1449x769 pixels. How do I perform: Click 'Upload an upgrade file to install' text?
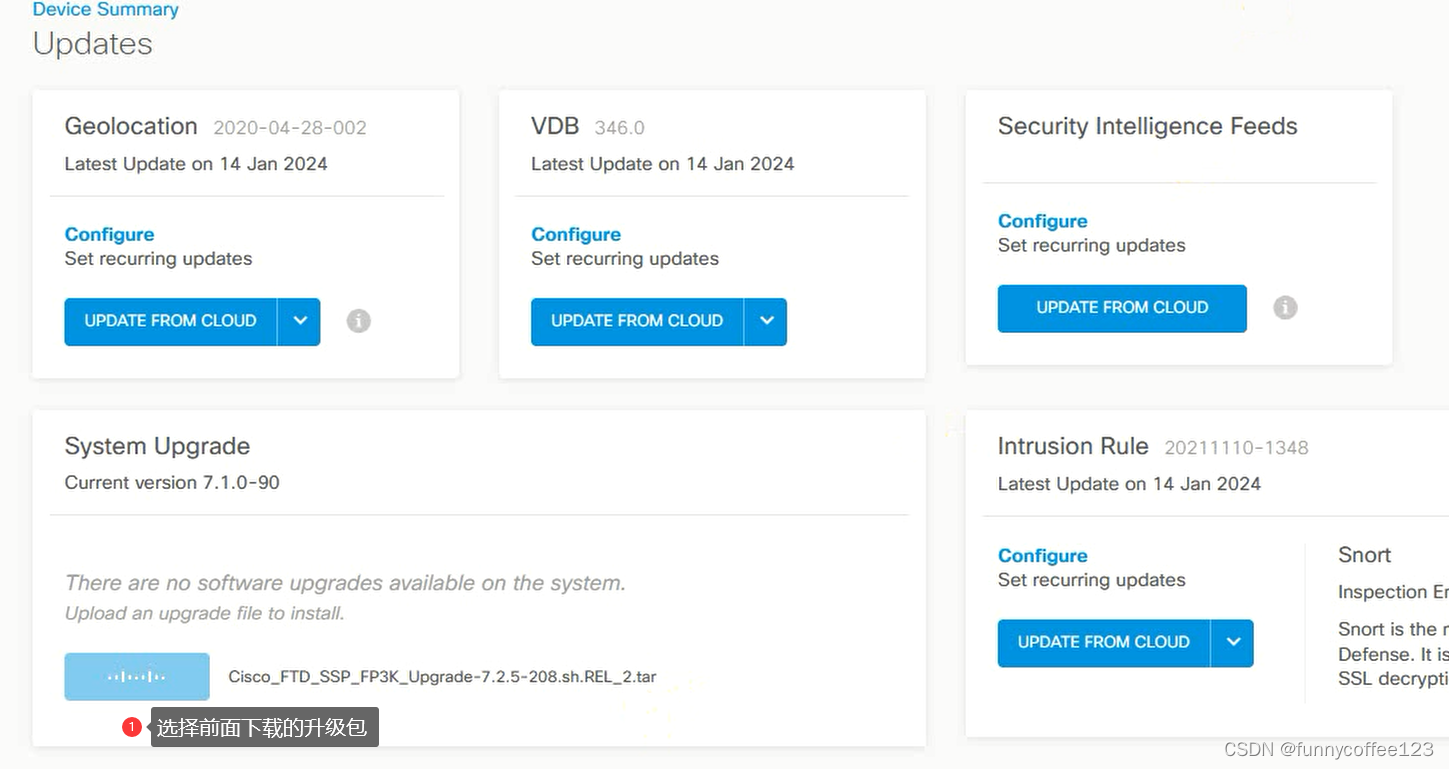pos(205,614)
